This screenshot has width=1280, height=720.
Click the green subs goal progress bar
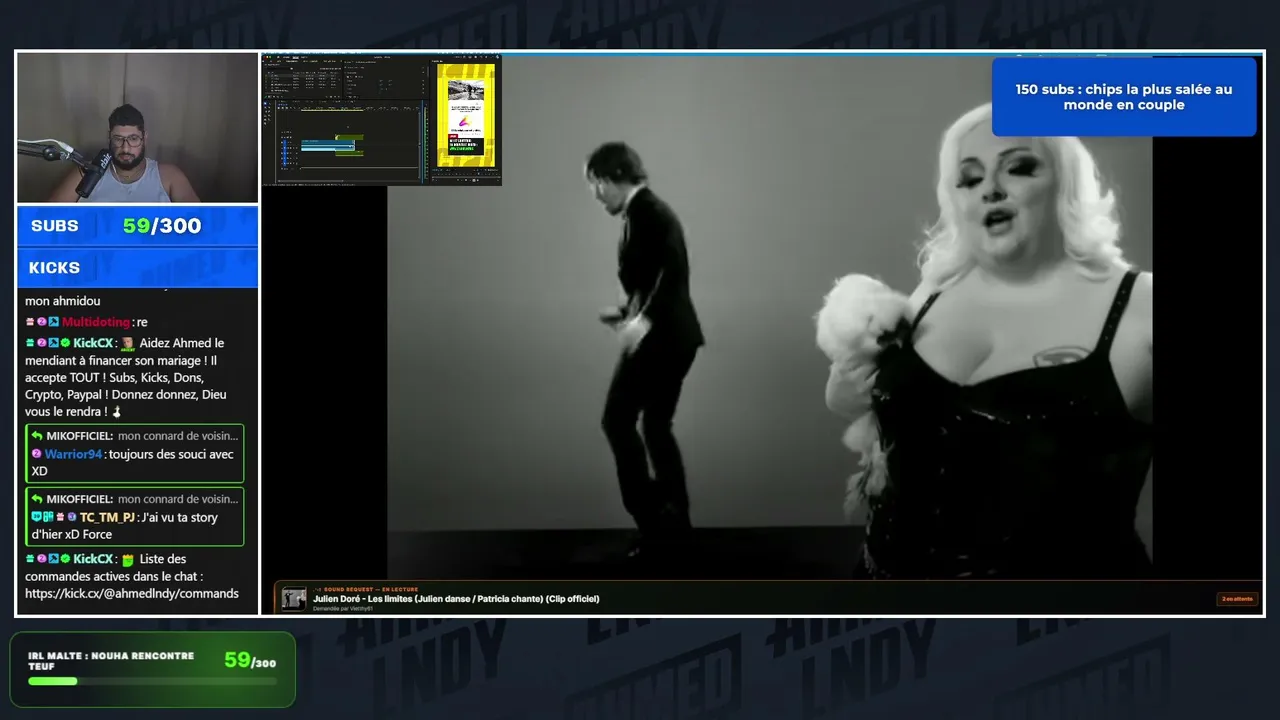tap(152, 681)
